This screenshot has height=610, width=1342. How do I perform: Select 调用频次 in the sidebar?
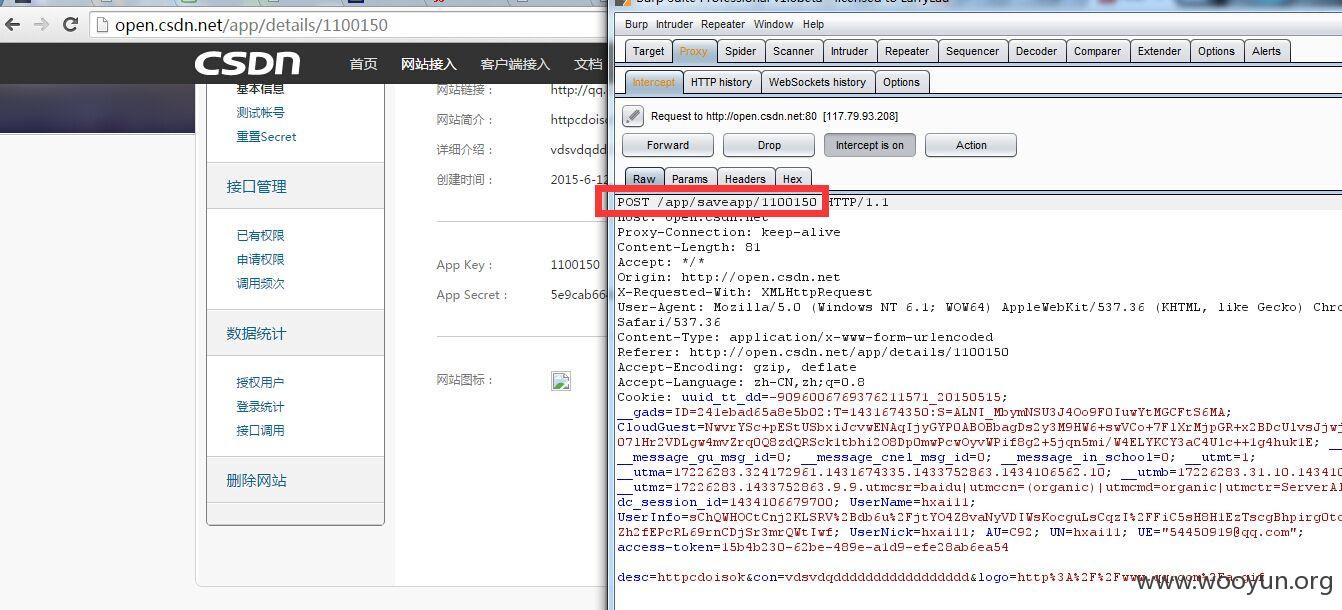pyautogui.click(x=260, y=284)
